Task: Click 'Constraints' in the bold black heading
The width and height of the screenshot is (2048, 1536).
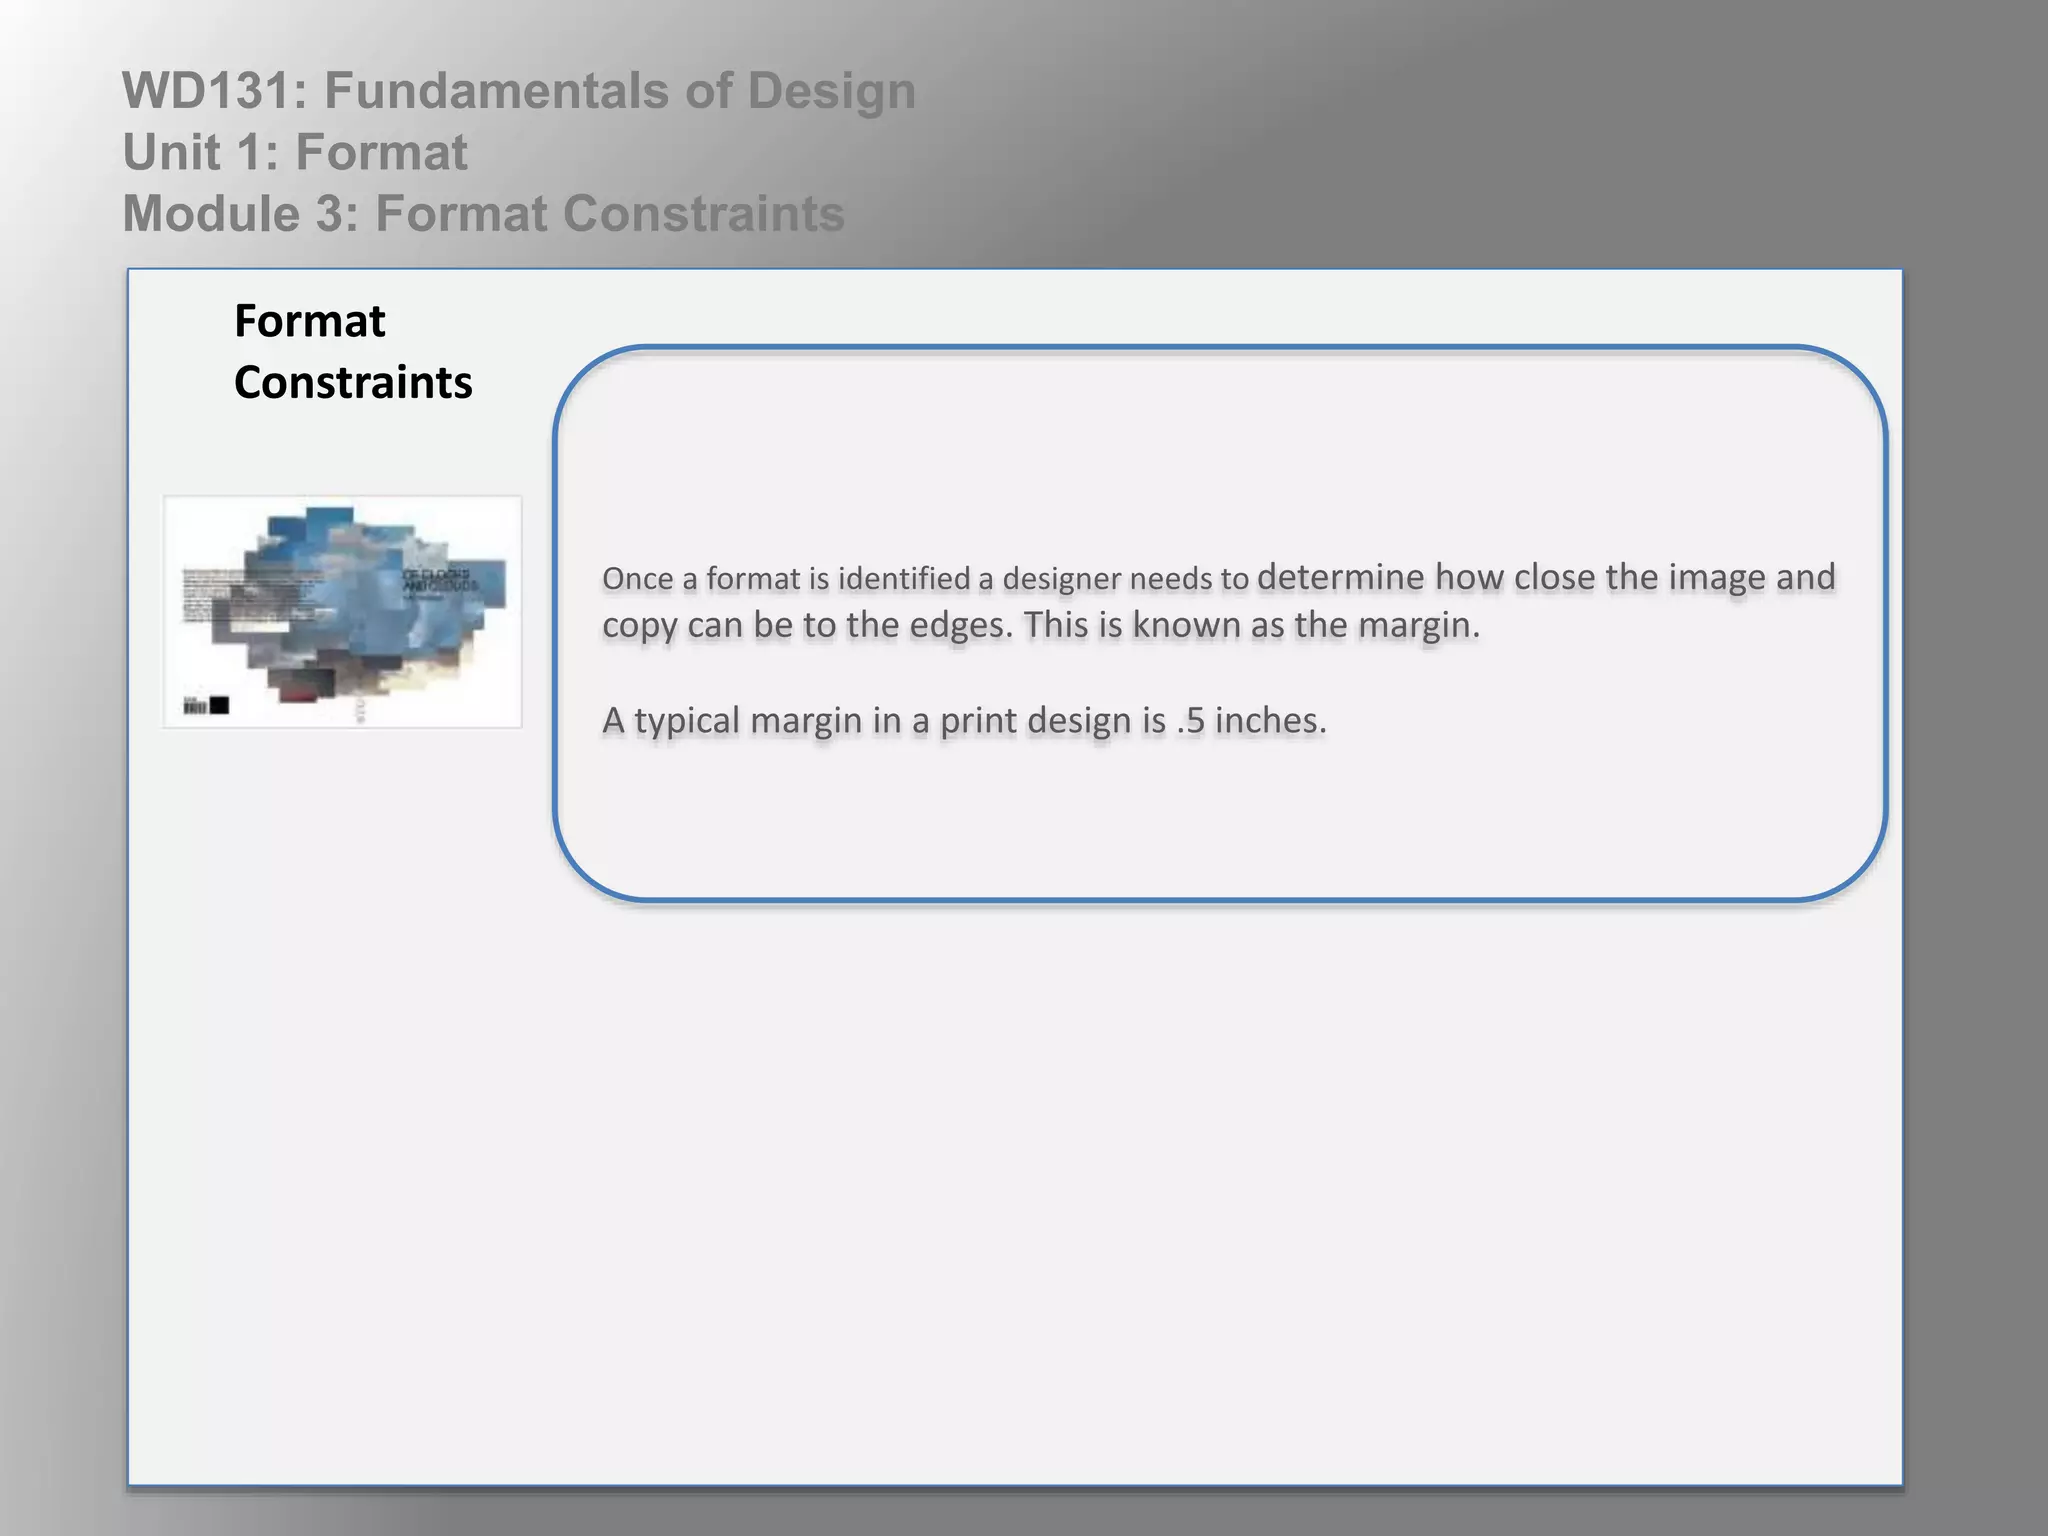Action: [x=353, y=383]
